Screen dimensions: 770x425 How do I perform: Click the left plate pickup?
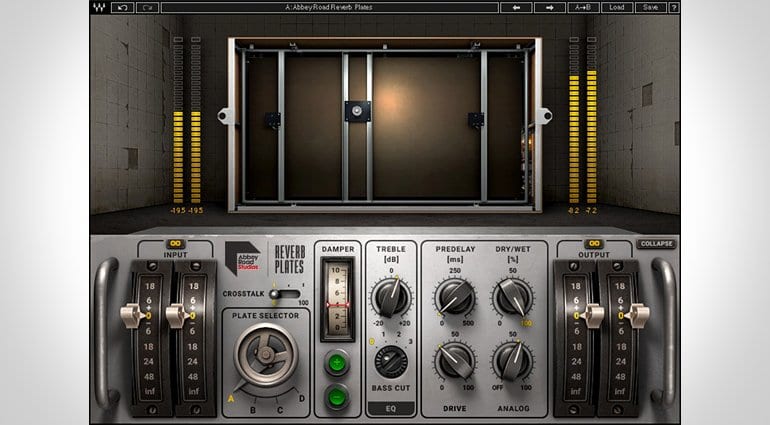[x=273, y=120]
